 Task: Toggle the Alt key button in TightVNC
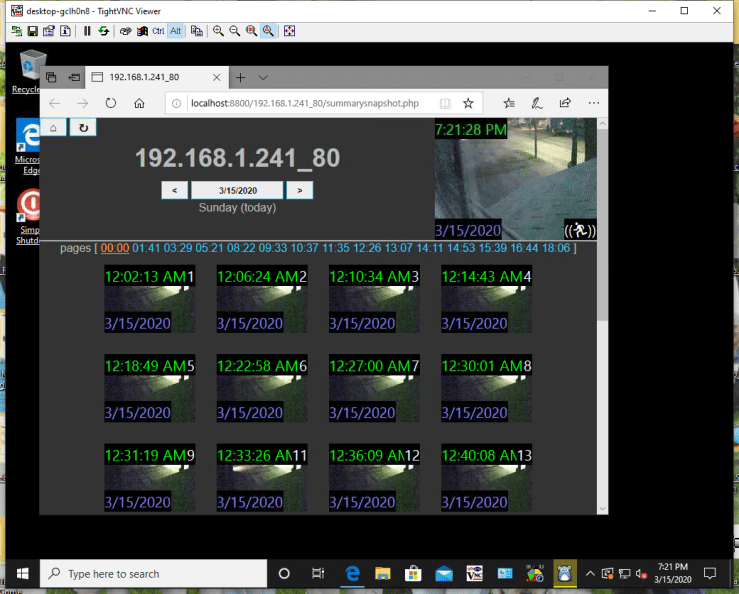175,31
